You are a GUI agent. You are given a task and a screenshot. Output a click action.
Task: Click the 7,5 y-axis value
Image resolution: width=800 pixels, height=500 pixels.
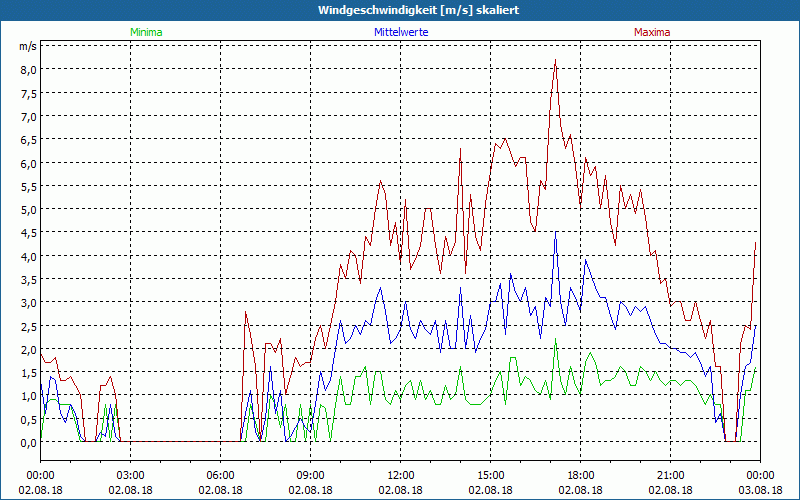[28, 93]
